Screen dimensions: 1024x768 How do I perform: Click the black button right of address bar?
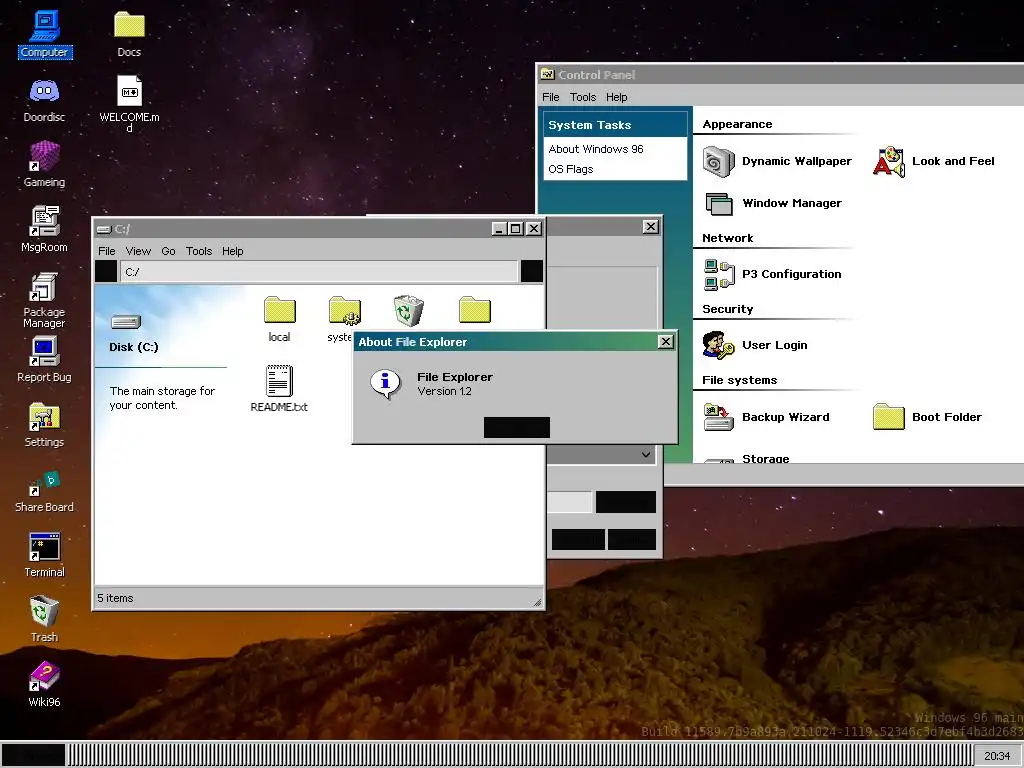point(532,271)
